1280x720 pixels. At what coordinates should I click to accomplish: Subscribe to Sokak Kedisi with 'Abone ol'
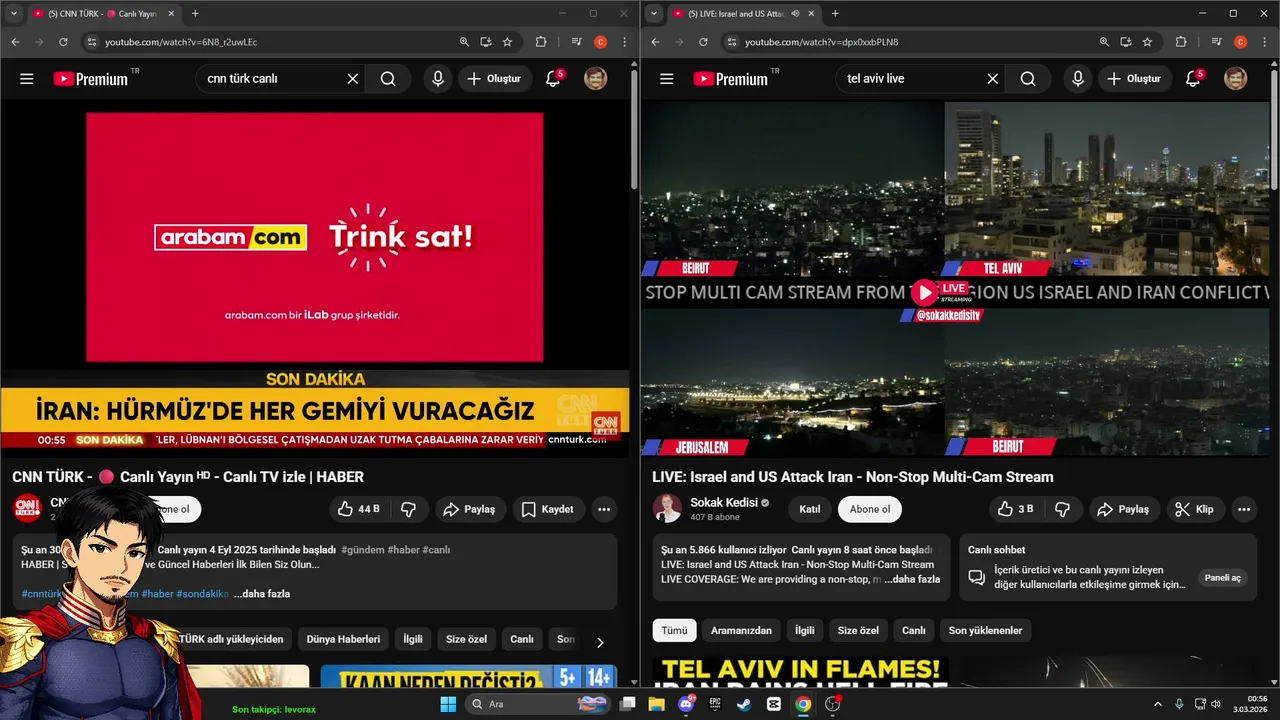pyautogui.click(x=870, y=509)
